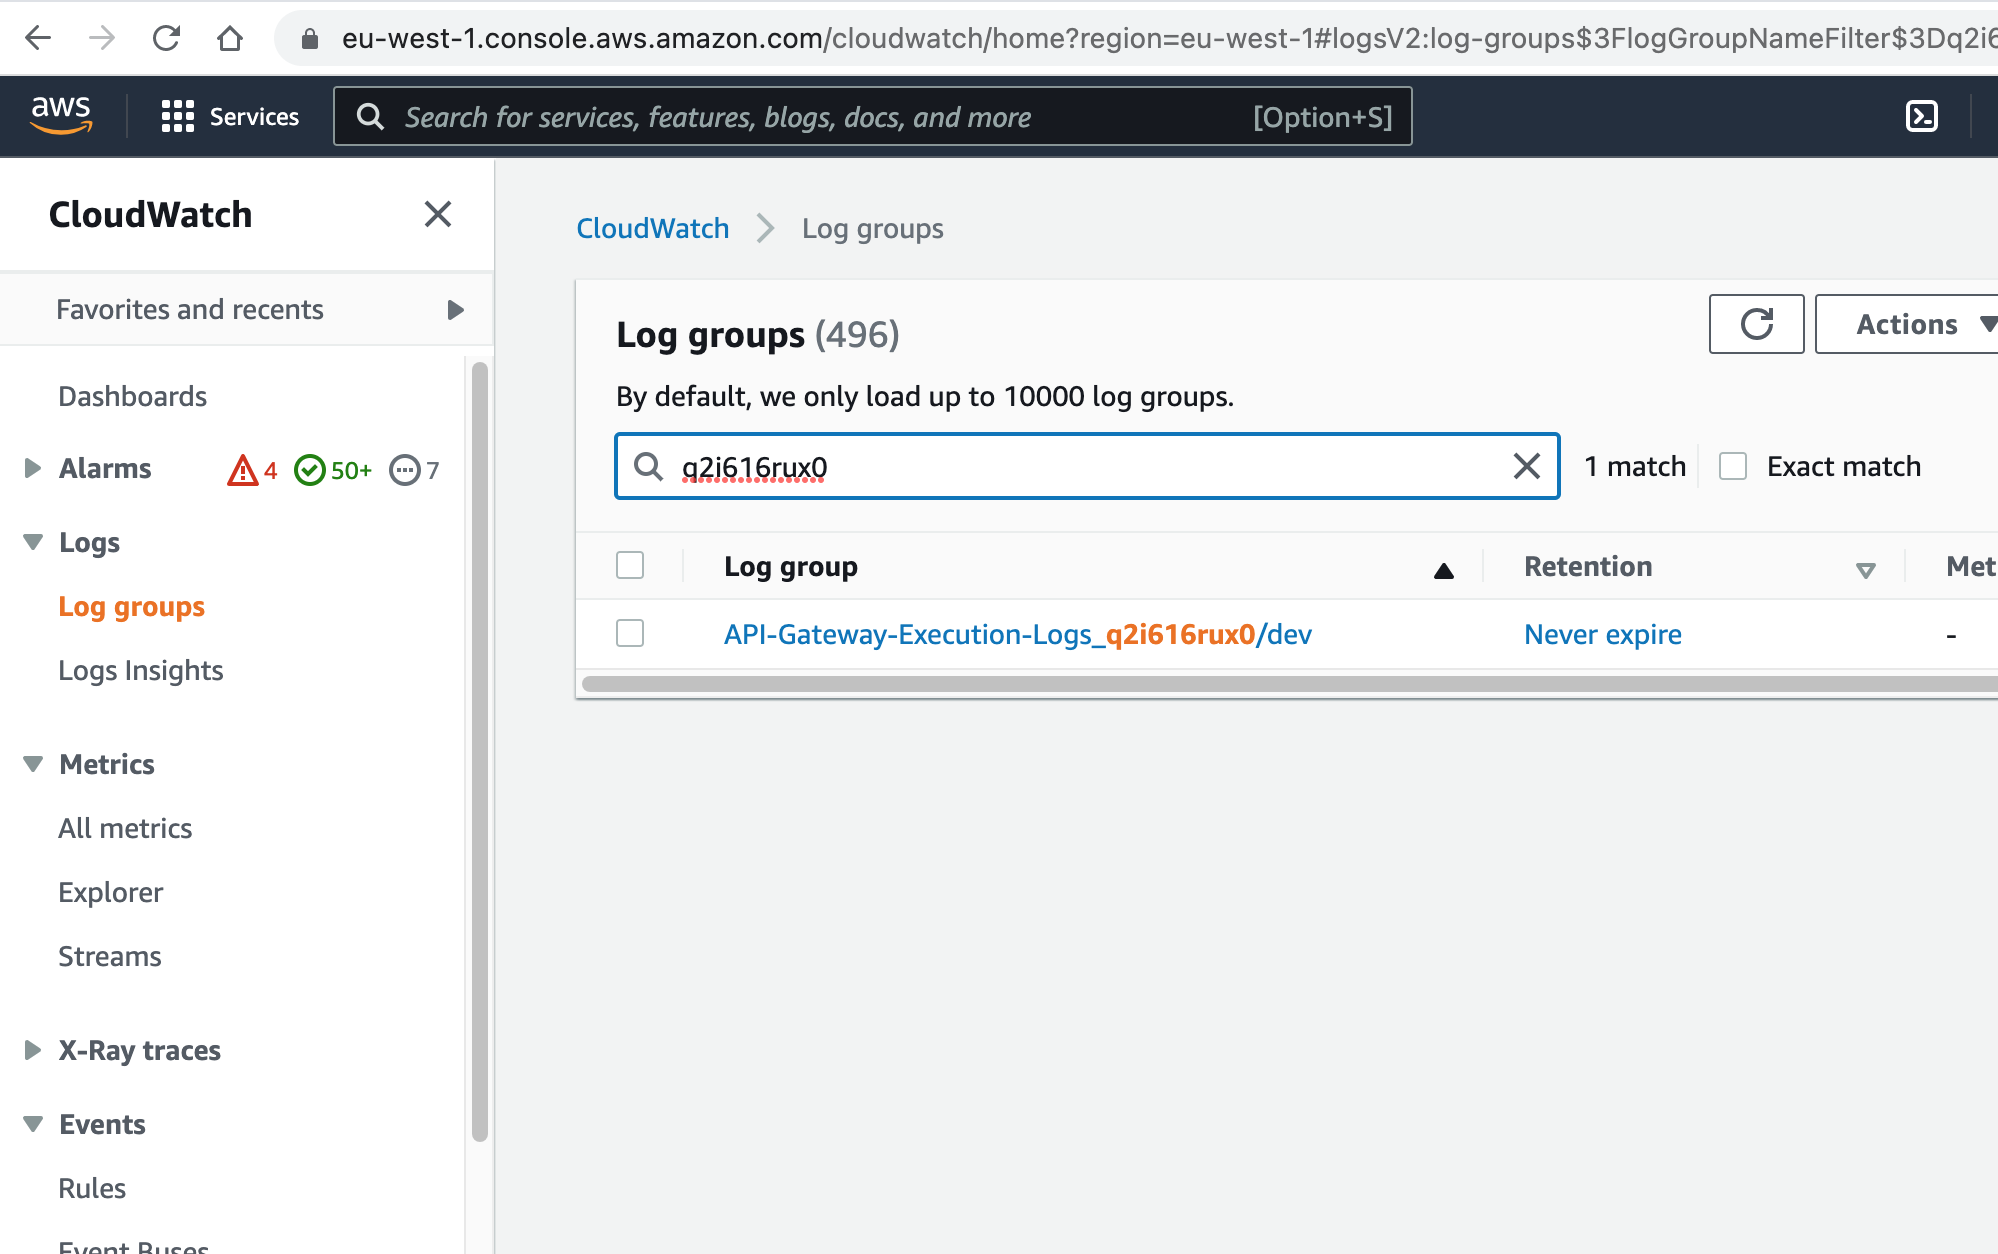
Task: Select all log groups via header checkbox
Action: coord(630,566)
